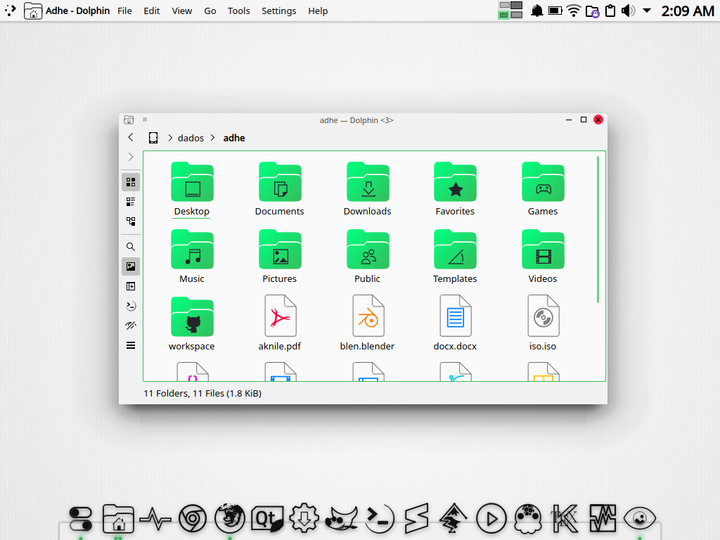This screenshot has width=720, height=540.
Task: Expand chevron before adhe in breadcrumb
Action: [x=213, y=138]
